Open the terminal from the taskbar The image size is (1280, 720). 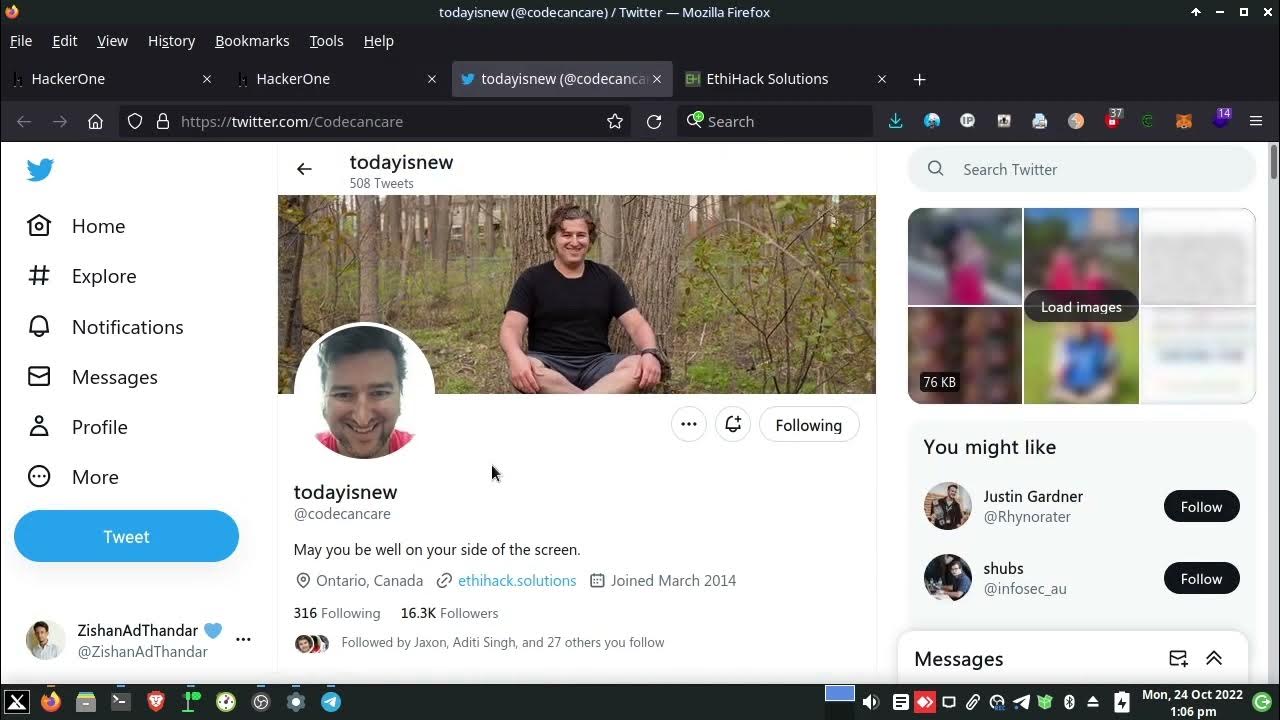[120, 702]
